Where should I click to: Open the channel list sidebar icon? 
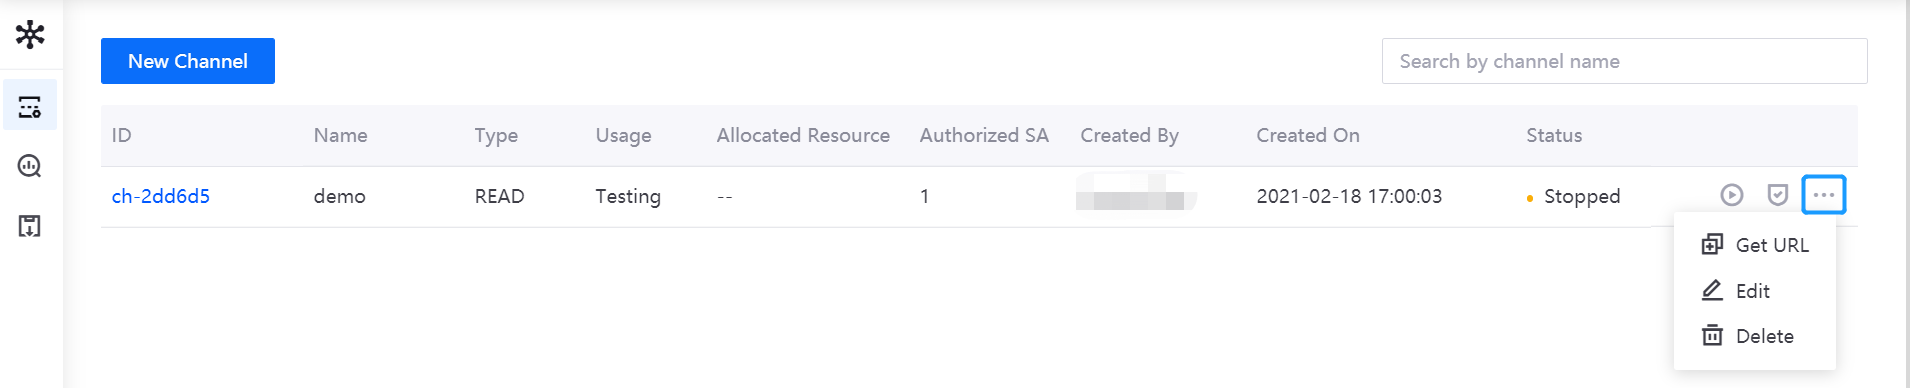pos(30,106)
